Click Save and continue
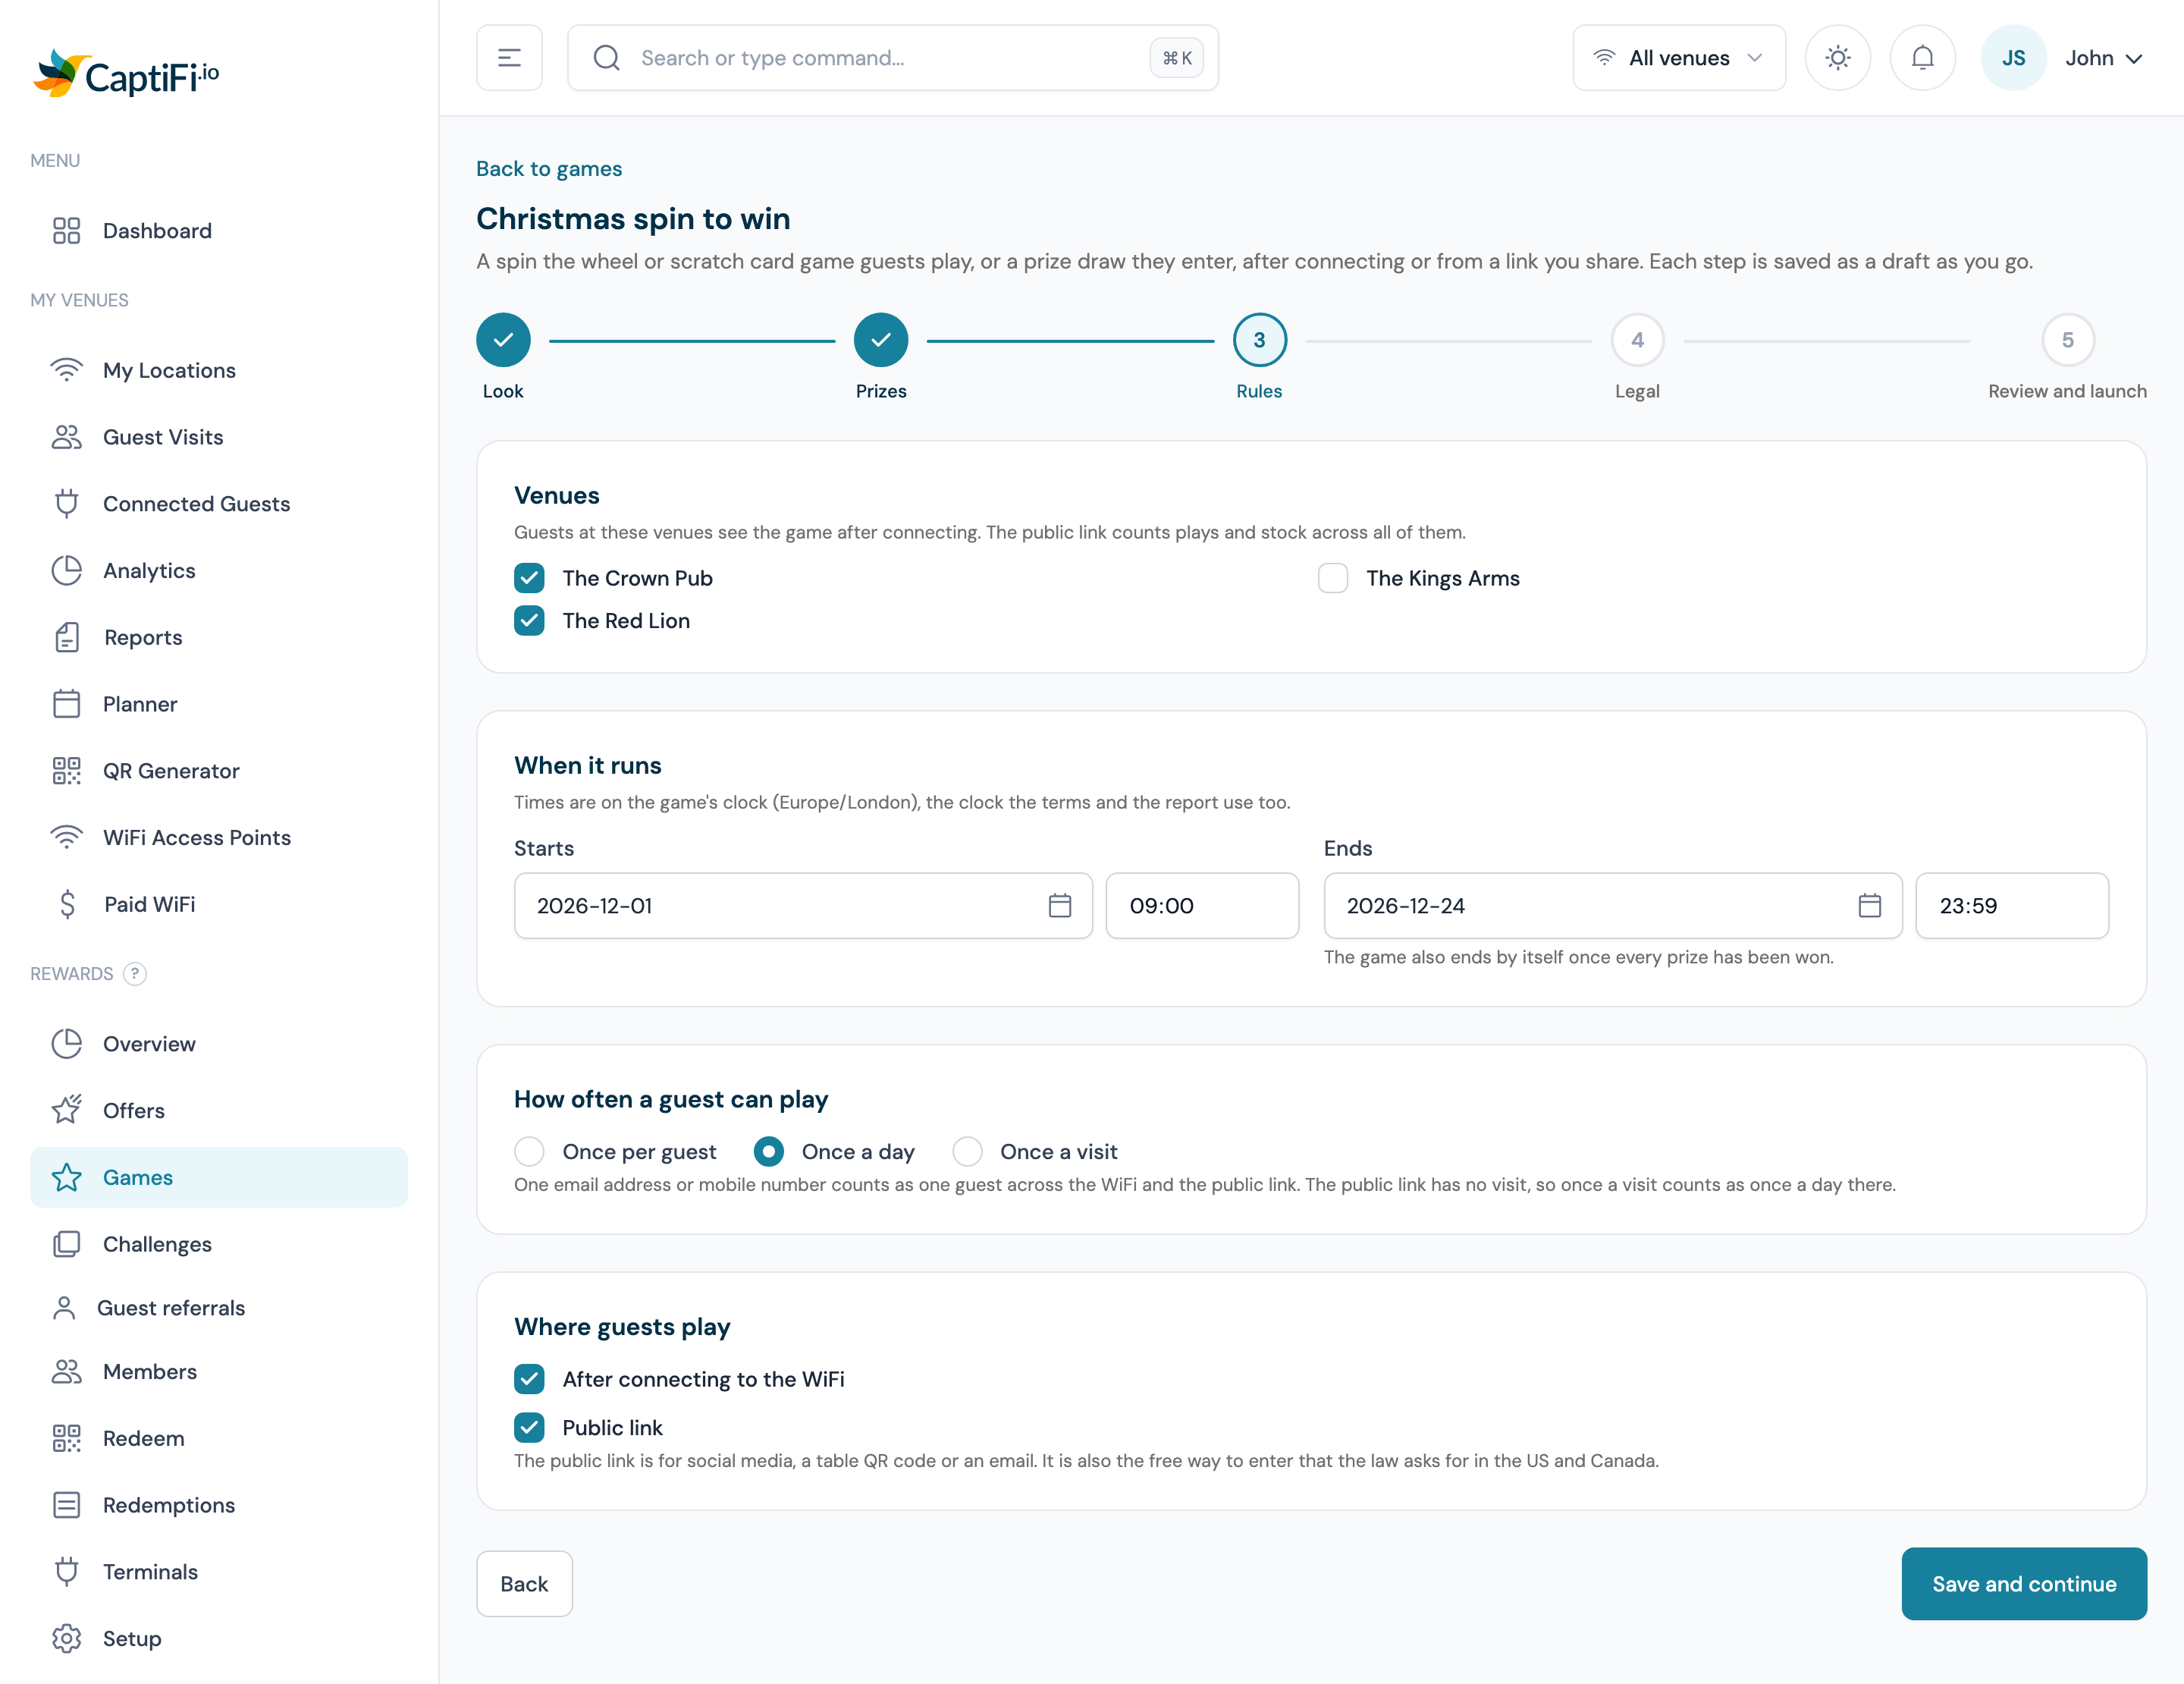Viewport: 2184px width, 1684px height. tap(2023, 1583)
